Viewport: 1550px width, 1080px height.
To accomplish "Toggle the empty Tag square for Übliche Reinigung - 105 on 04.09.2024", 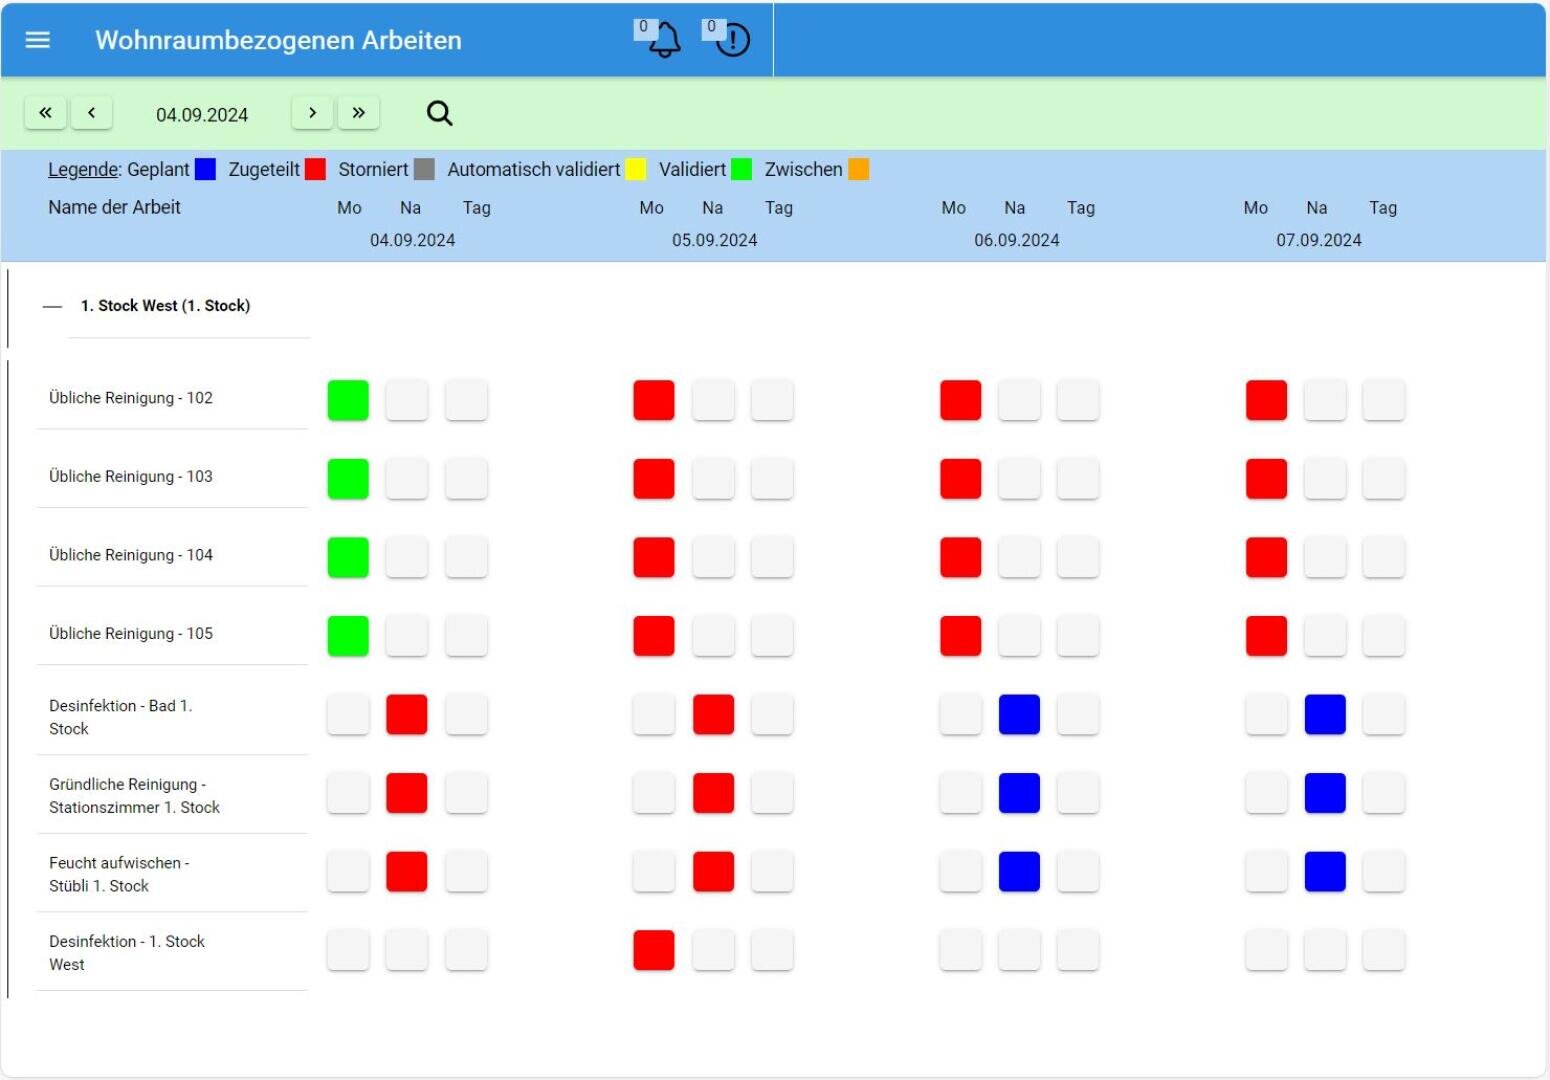I will 465,635.
